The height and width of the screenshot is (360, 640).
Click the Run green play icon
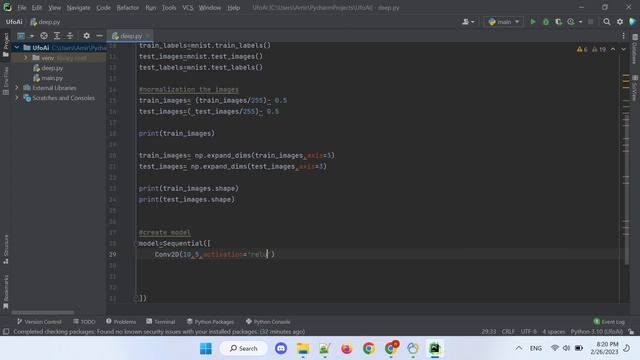point(533,22)
